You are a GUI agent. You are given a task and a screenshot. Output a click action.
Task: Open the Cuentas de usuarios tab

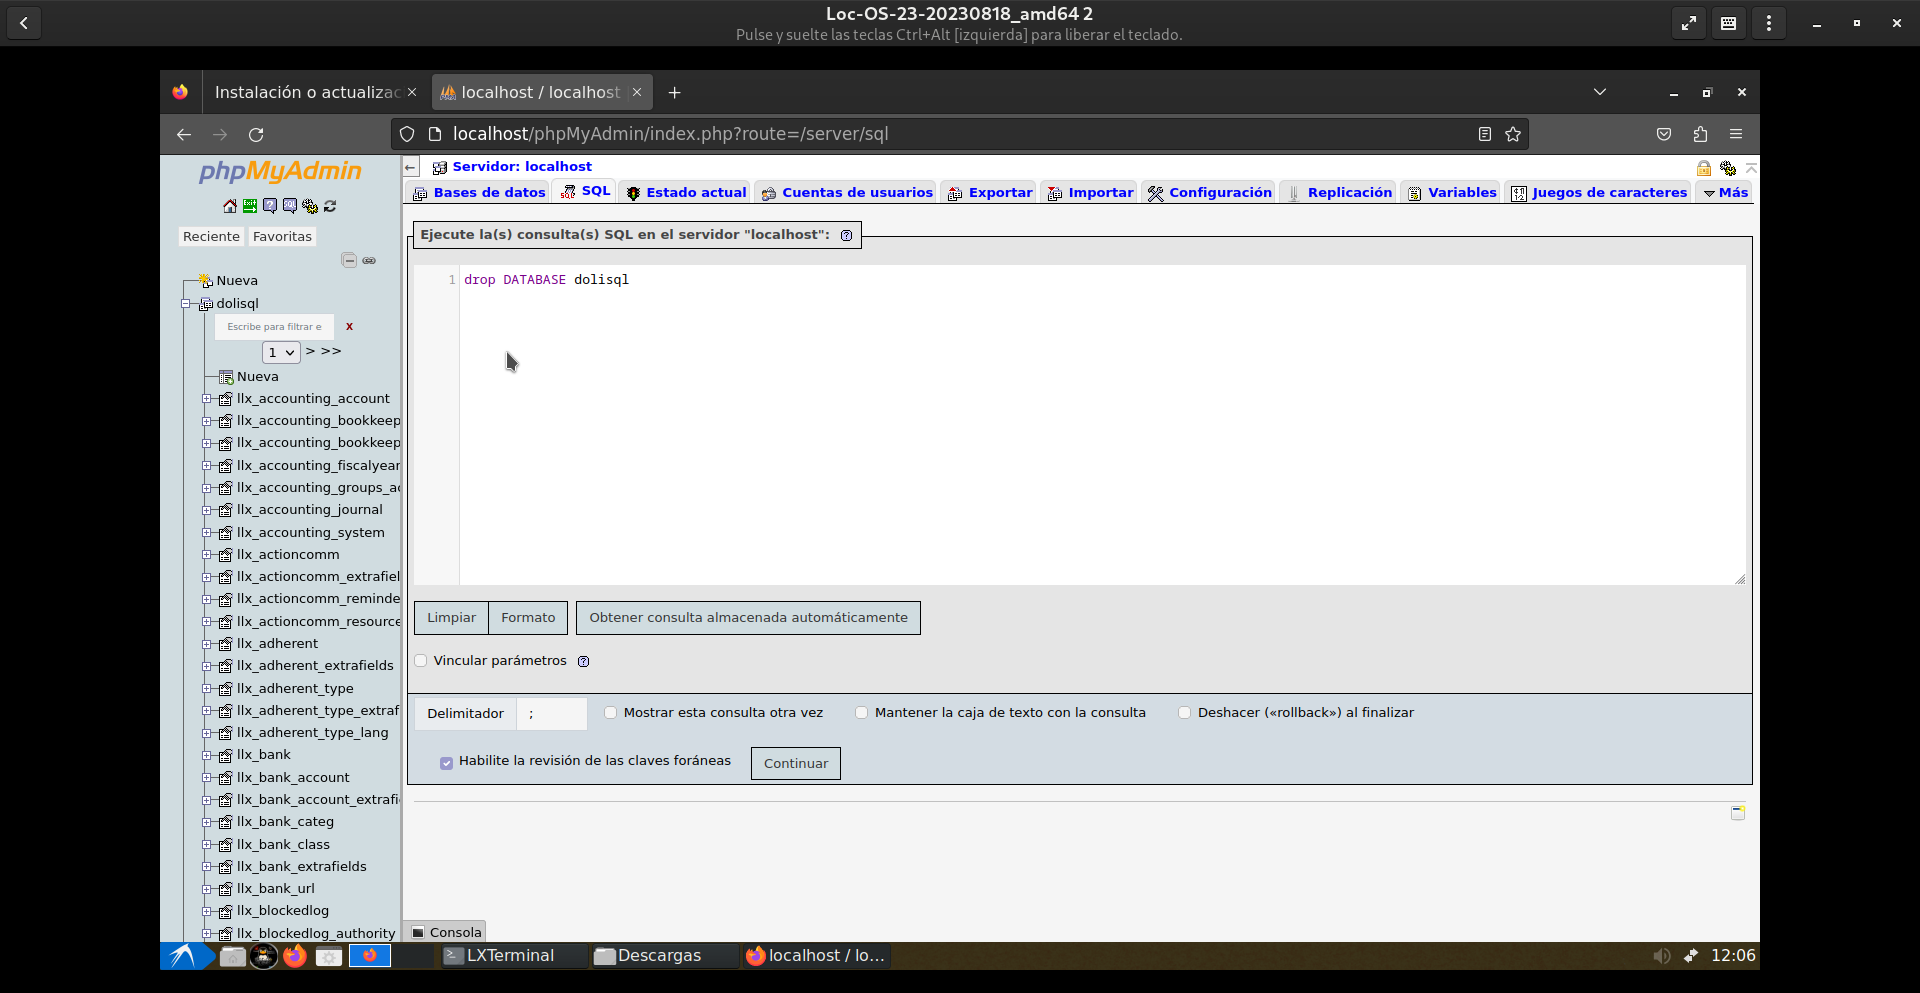tap(847, 193)
